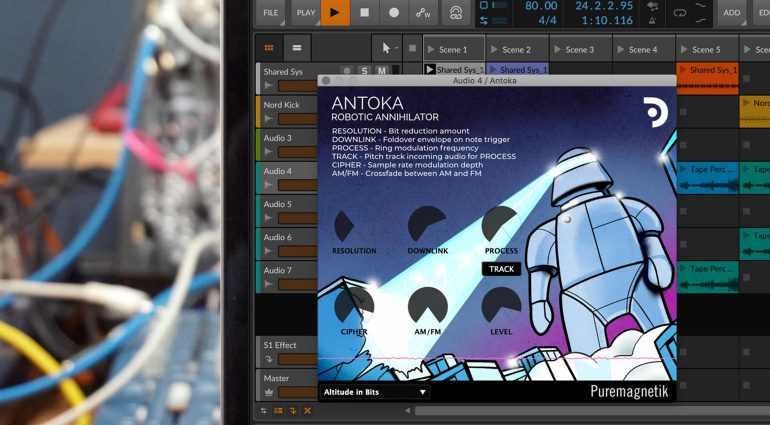
Task: Click the lower curve icon beside ADD
Action: coord(701,21)
